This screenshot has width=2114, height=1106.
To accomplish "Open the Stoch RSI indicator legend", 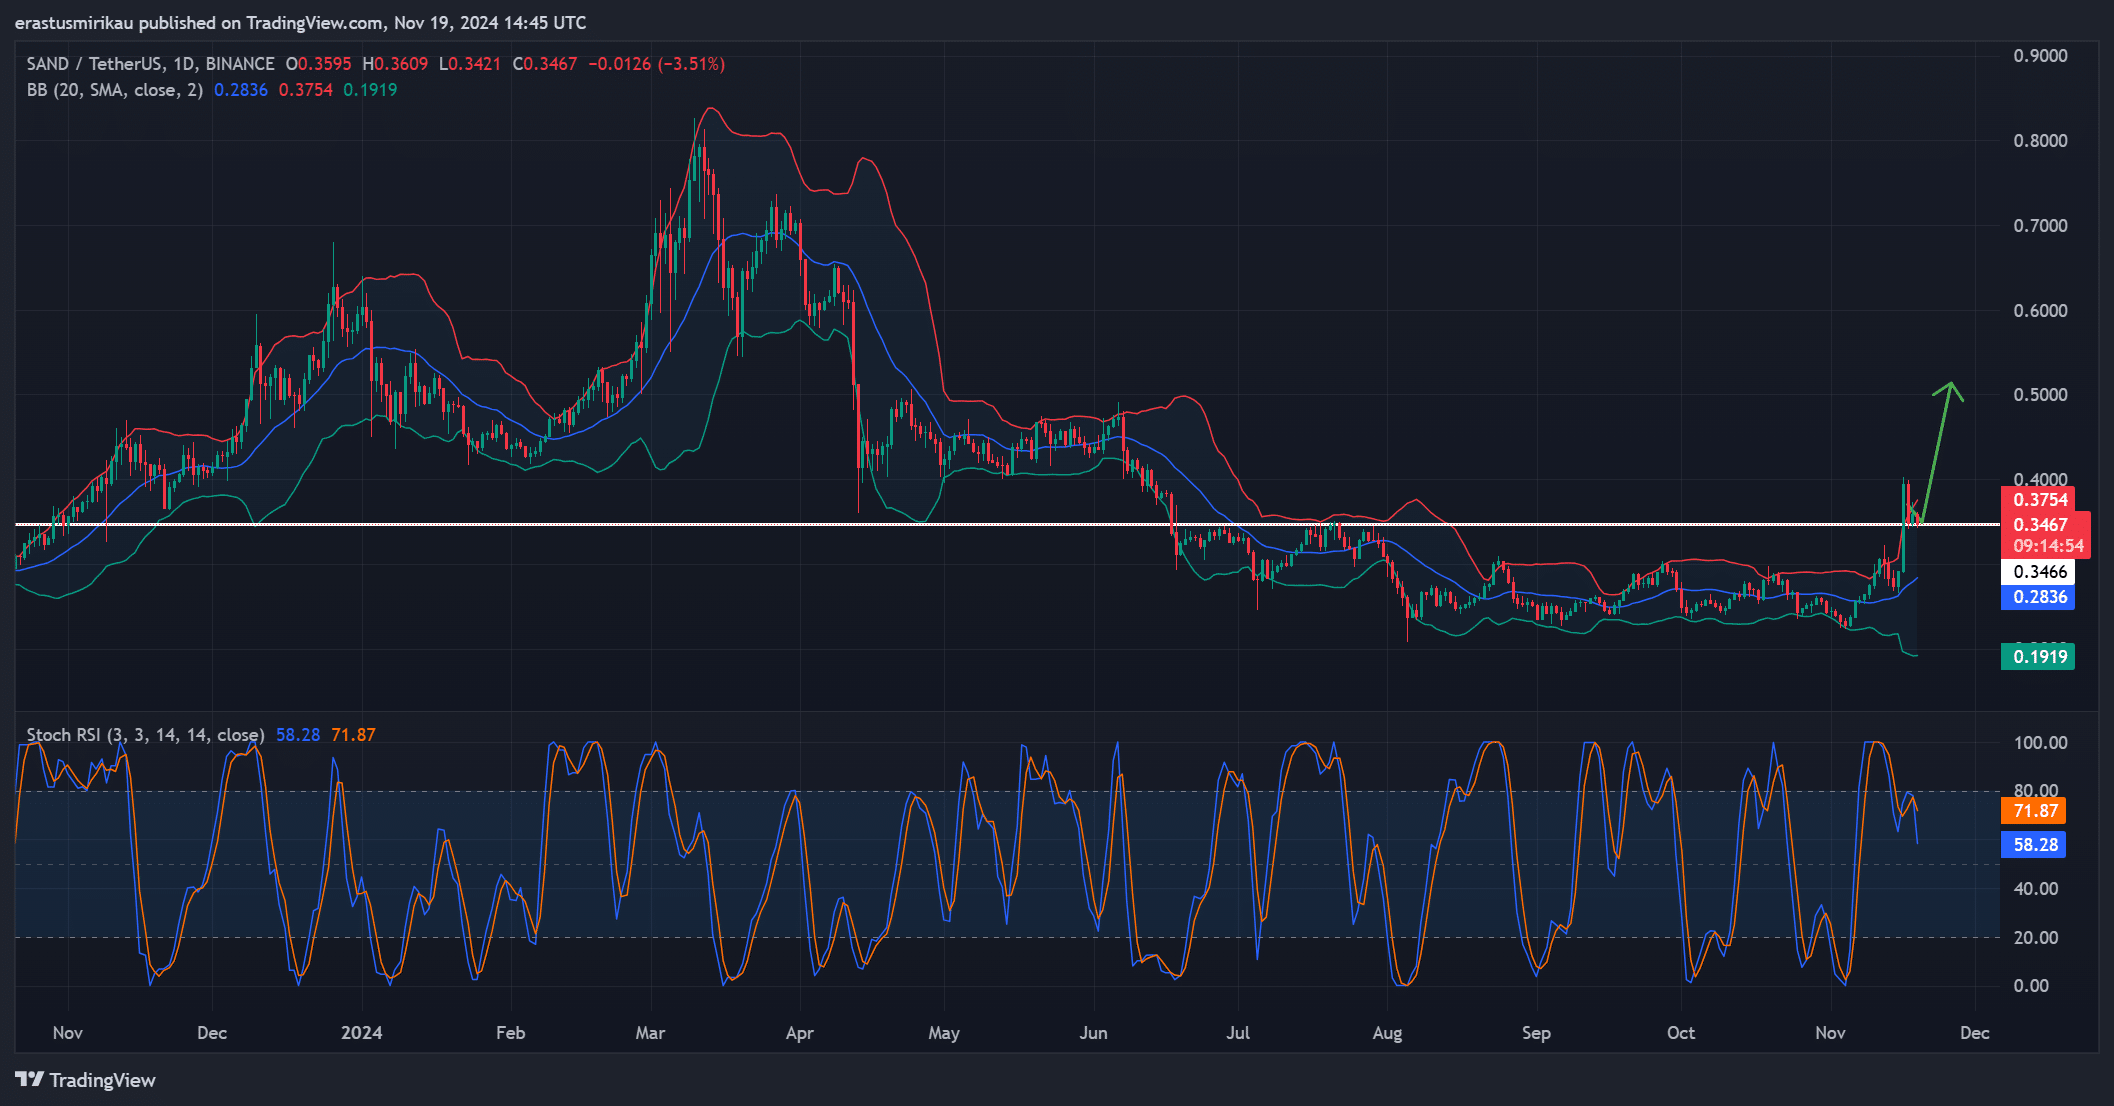I will coord(145,735).
